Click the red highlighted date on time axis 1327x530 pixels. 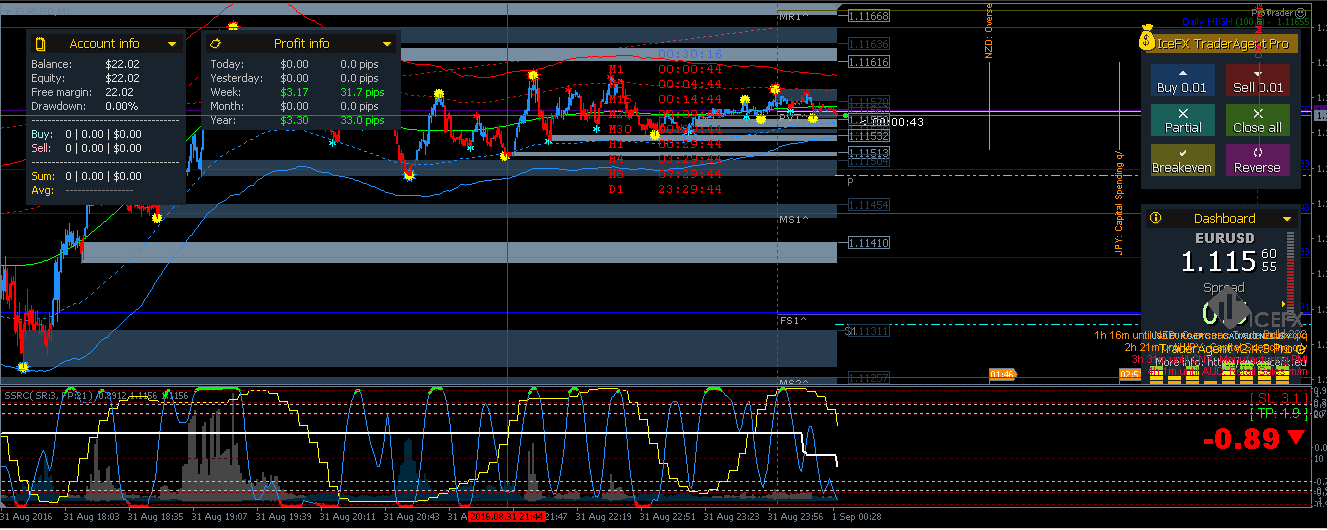click(x=508, y=517)
